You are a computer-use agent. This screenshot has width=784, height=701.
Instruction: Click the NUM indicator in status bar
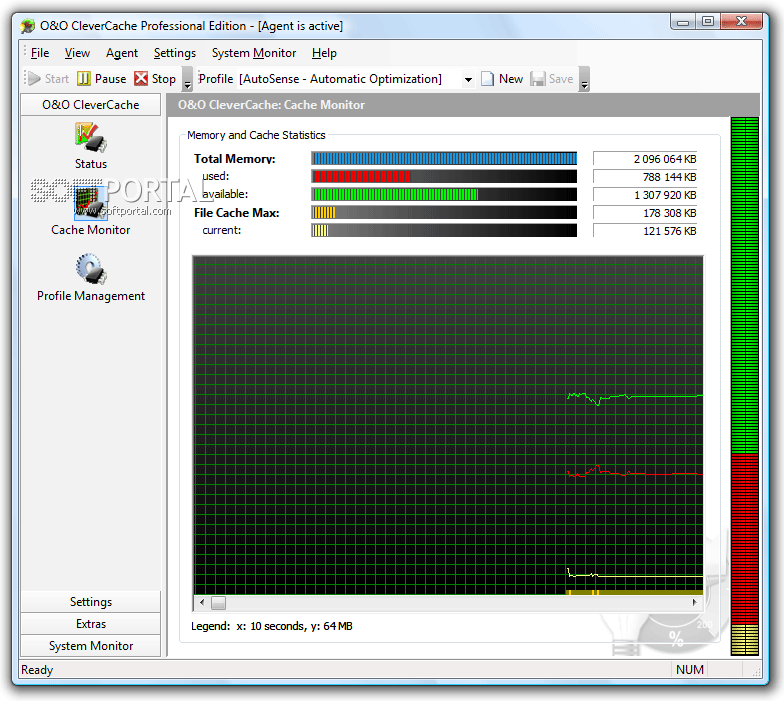pyautogui.click(x=690, y=670)
